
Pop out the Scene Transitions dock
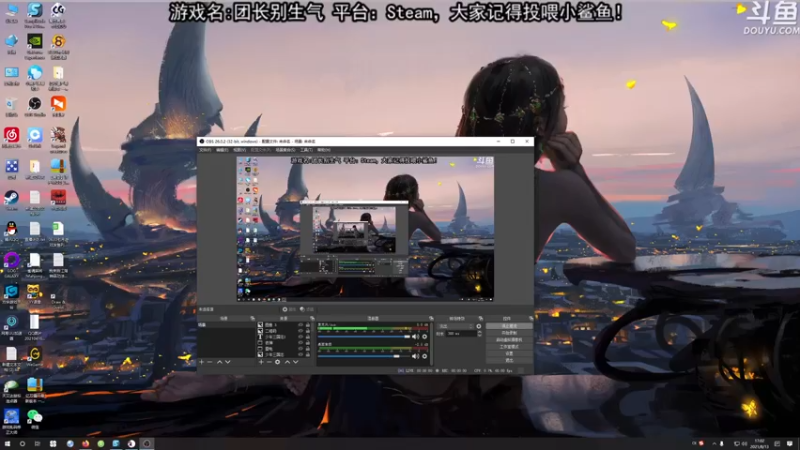(x=480, y=318)
